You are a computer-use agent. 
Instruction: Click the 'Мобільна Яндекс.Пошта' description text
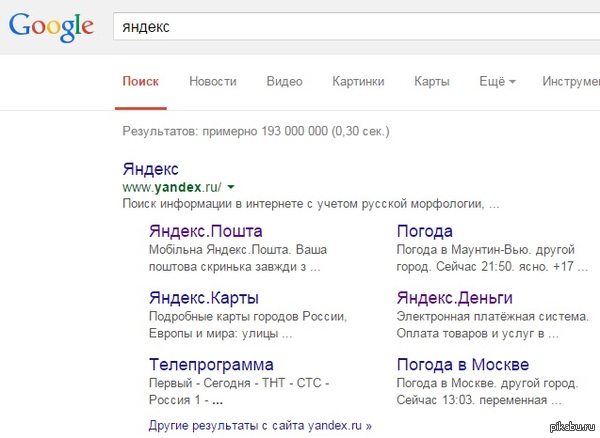[x=238, y=258]
